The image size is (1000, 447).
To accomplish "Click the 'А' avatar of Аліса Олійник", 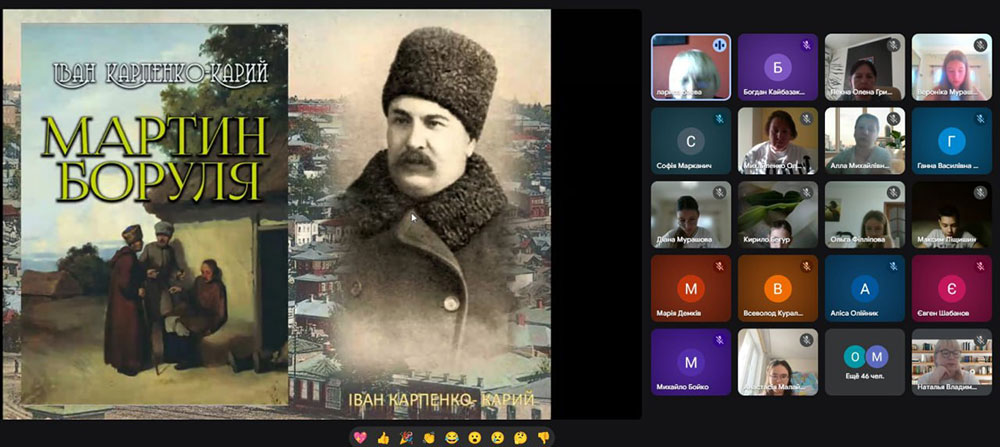I will (x=865, y=289).
